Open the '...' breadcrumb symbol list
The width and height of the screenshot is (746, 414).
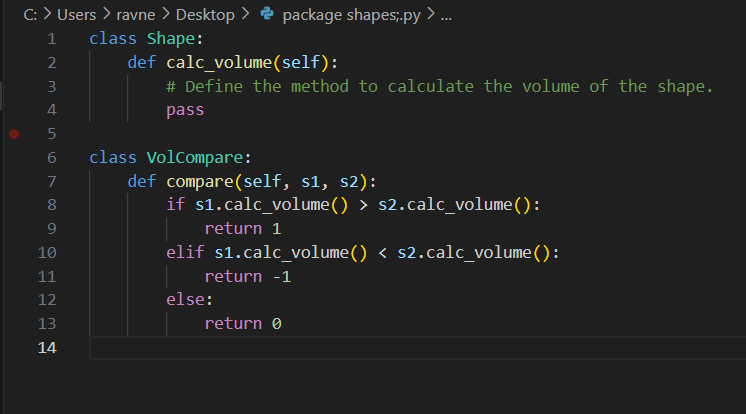[x=446, y=17]
